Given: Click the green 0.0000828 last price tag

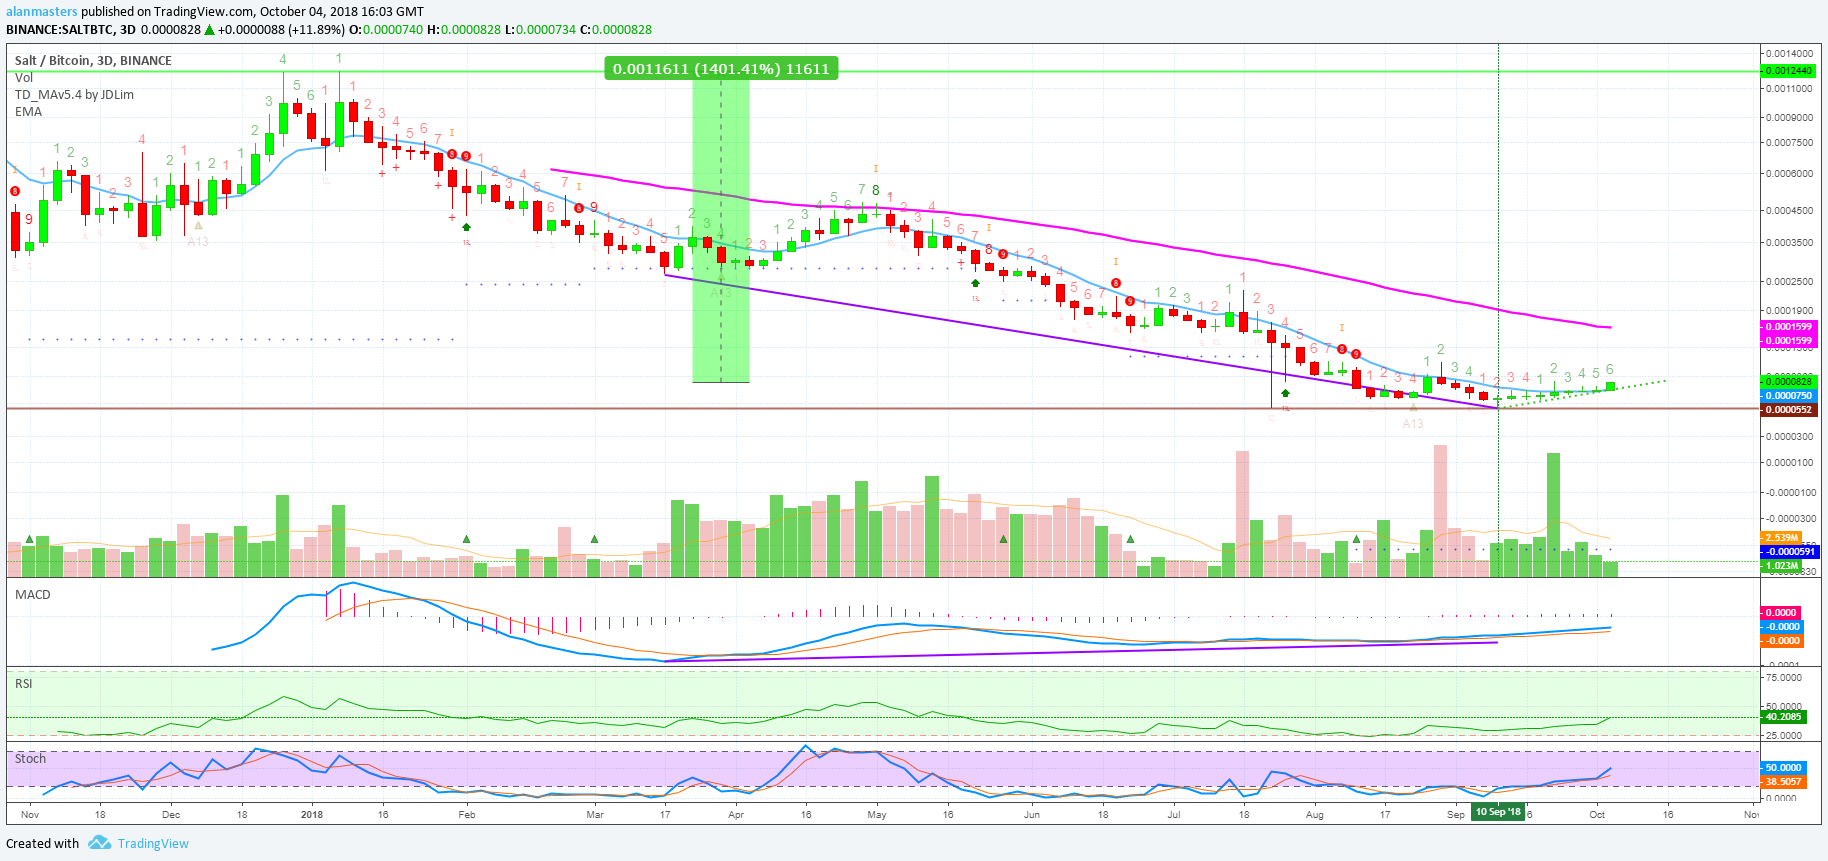Looking at the screenshot, I should click(x=1788, y=381).
